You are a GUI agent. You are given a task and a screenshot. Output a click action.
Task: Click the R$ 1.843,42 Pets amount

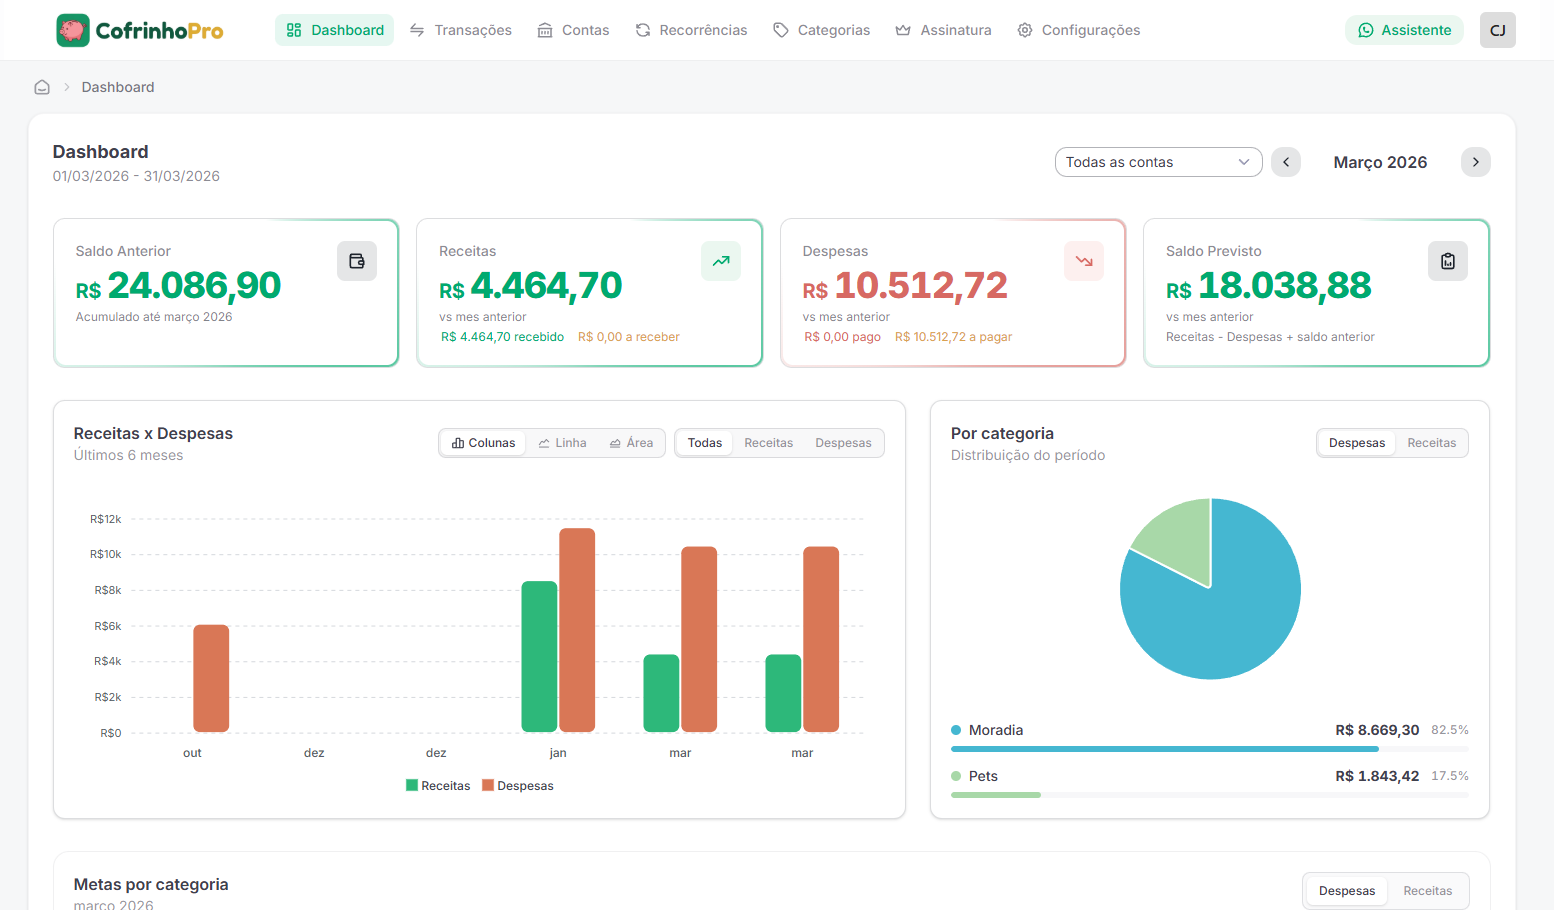point(1377,776)
